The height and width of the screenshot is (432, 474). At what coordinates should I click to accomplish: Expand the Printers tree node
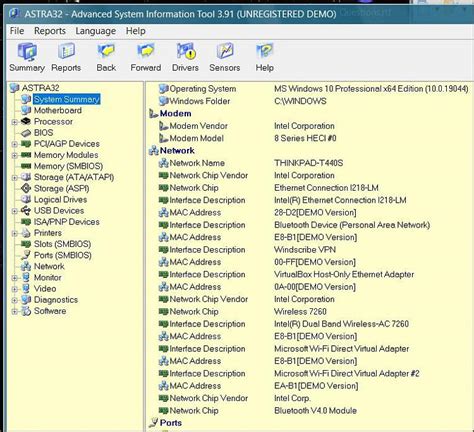[14, 233]
